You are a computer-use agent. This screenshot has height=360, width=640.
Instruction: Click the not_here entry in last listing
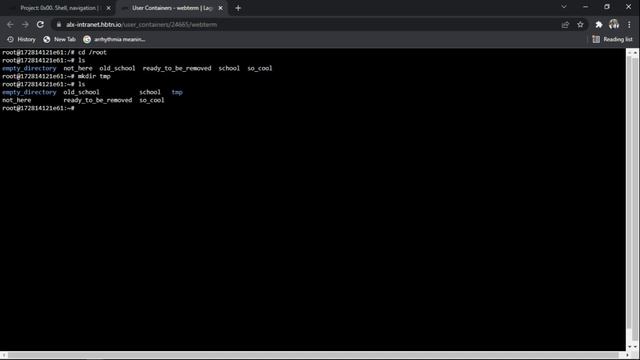[x=17, y=100]
